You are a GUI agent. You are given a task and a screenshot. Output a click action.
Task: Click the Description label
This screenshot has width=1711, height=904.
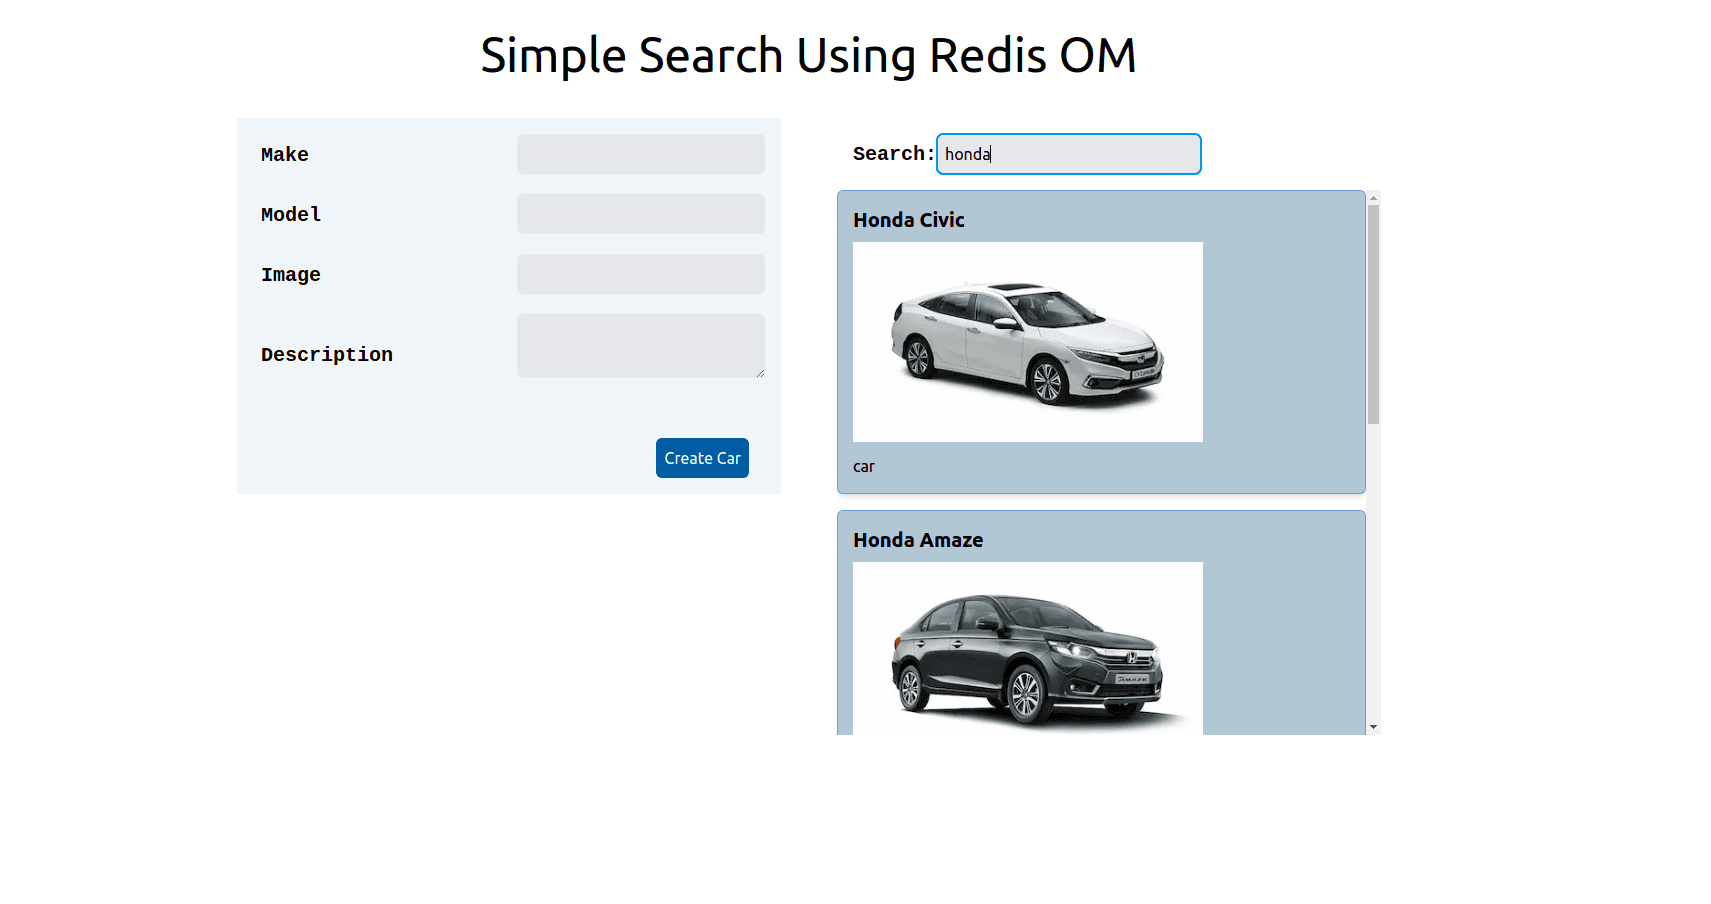click(x=327, y=354)
